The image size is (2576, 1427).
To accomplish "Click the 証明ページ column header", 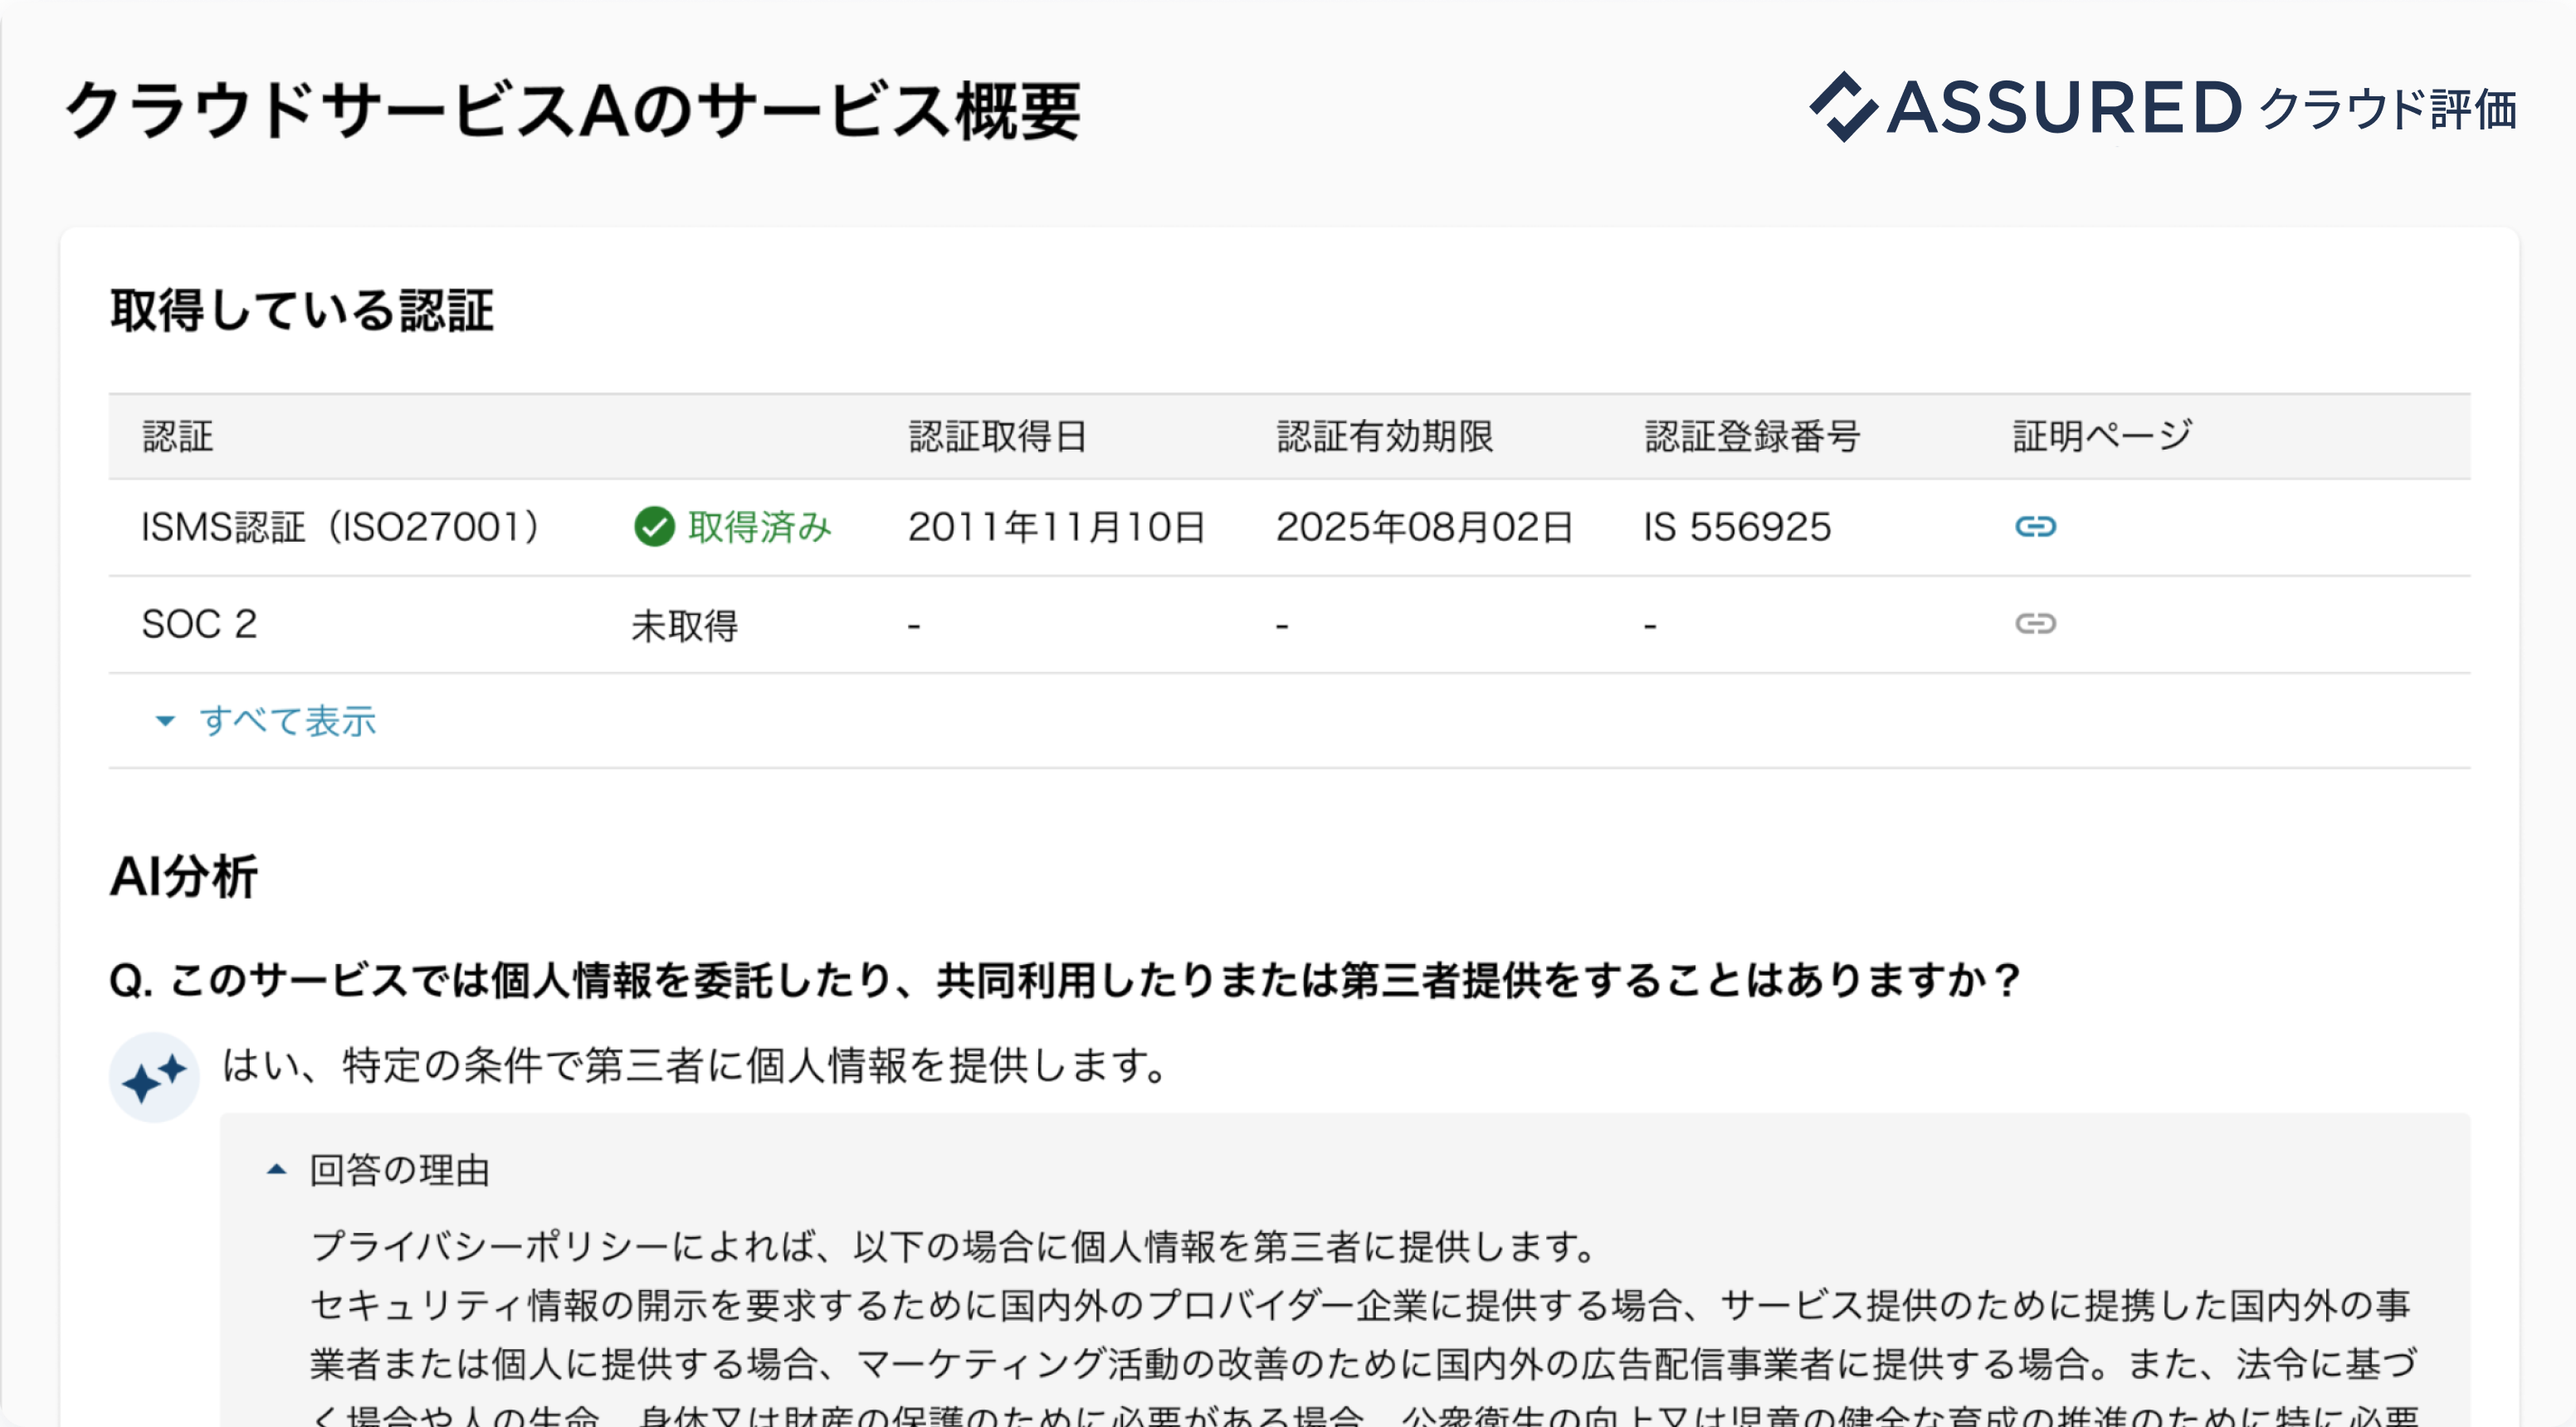I will pyautogui.click(x=2102, y=437).
